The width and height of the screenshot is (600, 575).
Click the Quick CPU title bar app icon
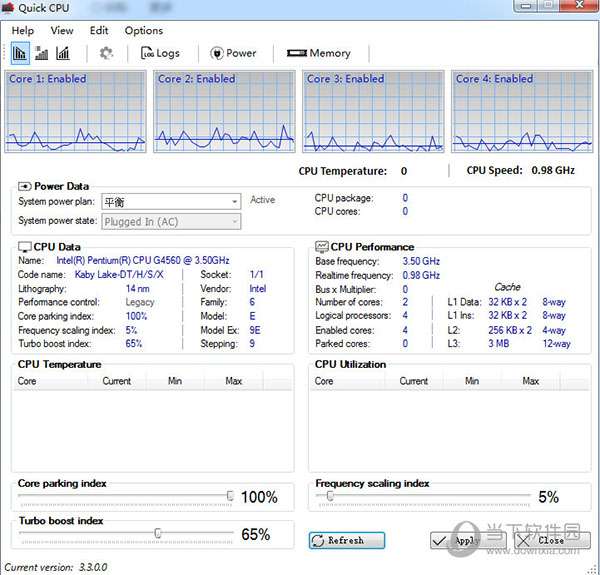pyautogui.click(x=10, y=9)
